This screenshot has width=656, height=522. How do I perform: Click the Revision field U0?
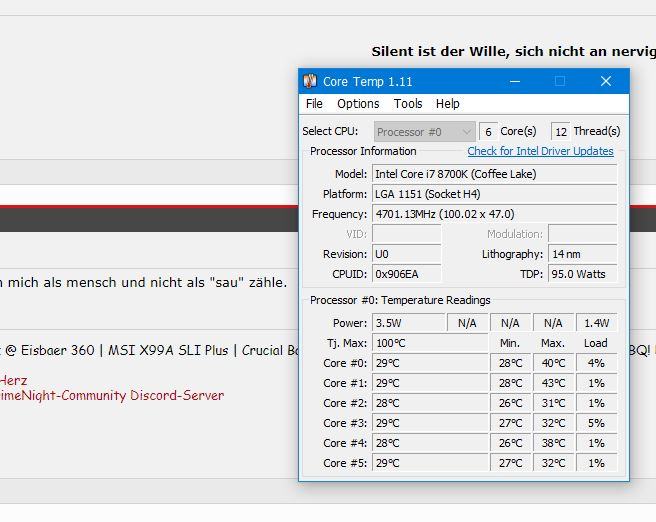click(x=407, y=254)
